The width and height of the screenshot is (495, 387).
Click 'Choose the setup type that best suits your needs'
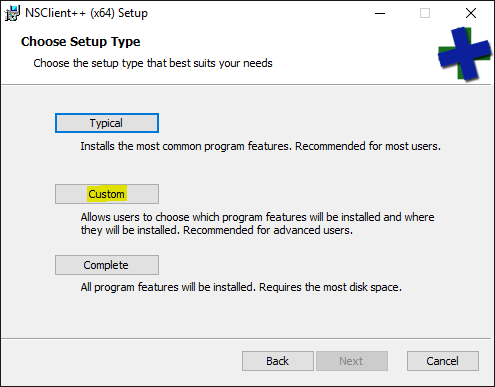pos(153,63)
